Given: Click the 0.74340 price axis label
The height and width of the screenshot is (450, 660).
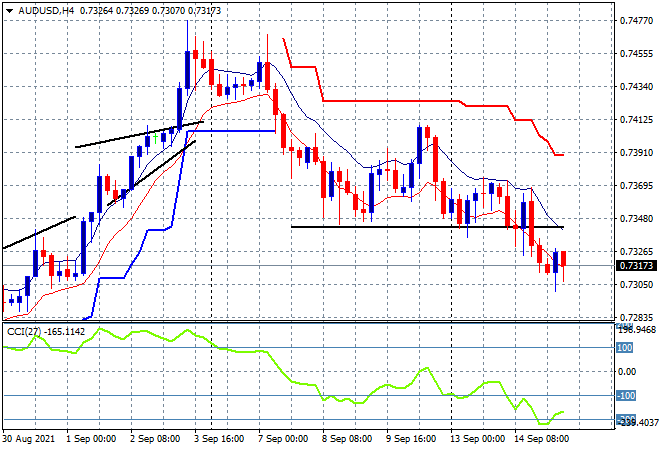Looking at the screenshot, I should (636, 87).
